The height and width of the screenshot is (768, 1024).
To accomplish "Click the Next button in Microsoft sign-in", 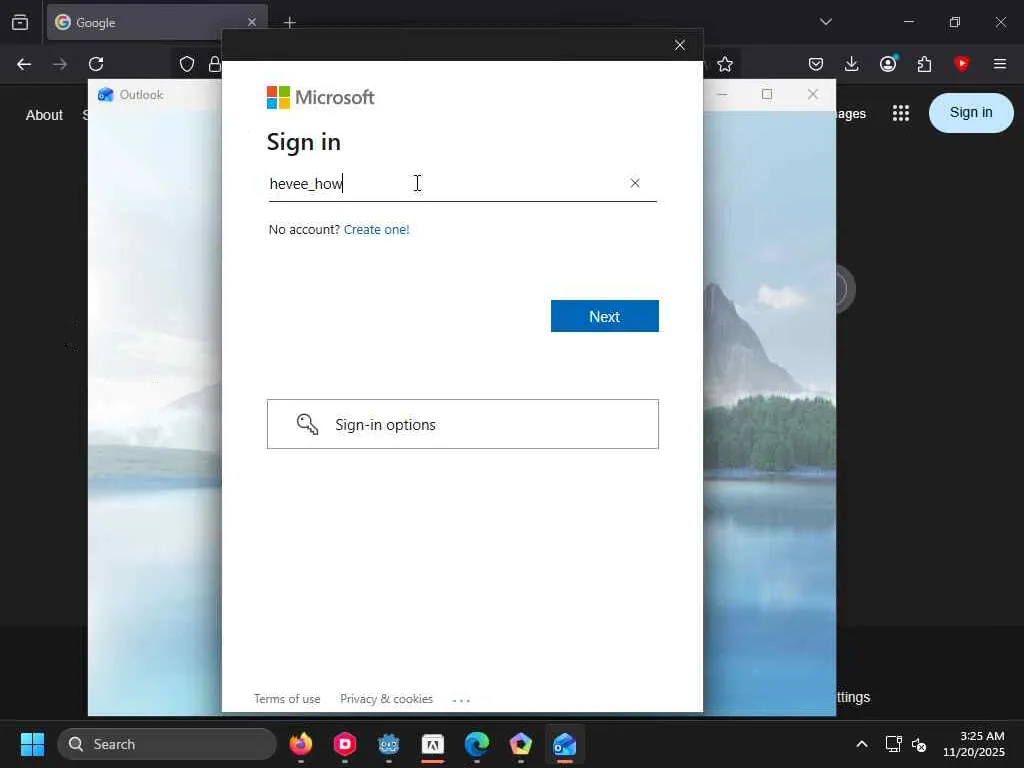I will pyautogui.click(x=604, y=316).
